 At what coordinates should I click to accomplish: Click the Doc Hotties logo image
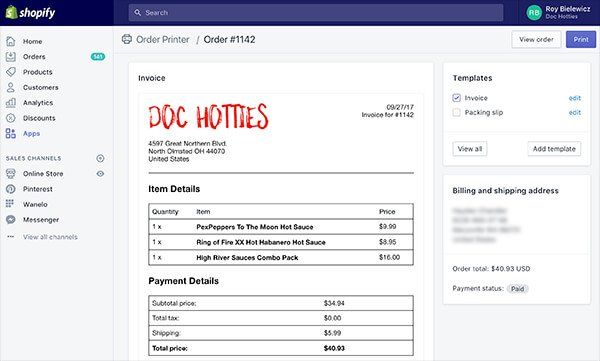click(209, 116)
